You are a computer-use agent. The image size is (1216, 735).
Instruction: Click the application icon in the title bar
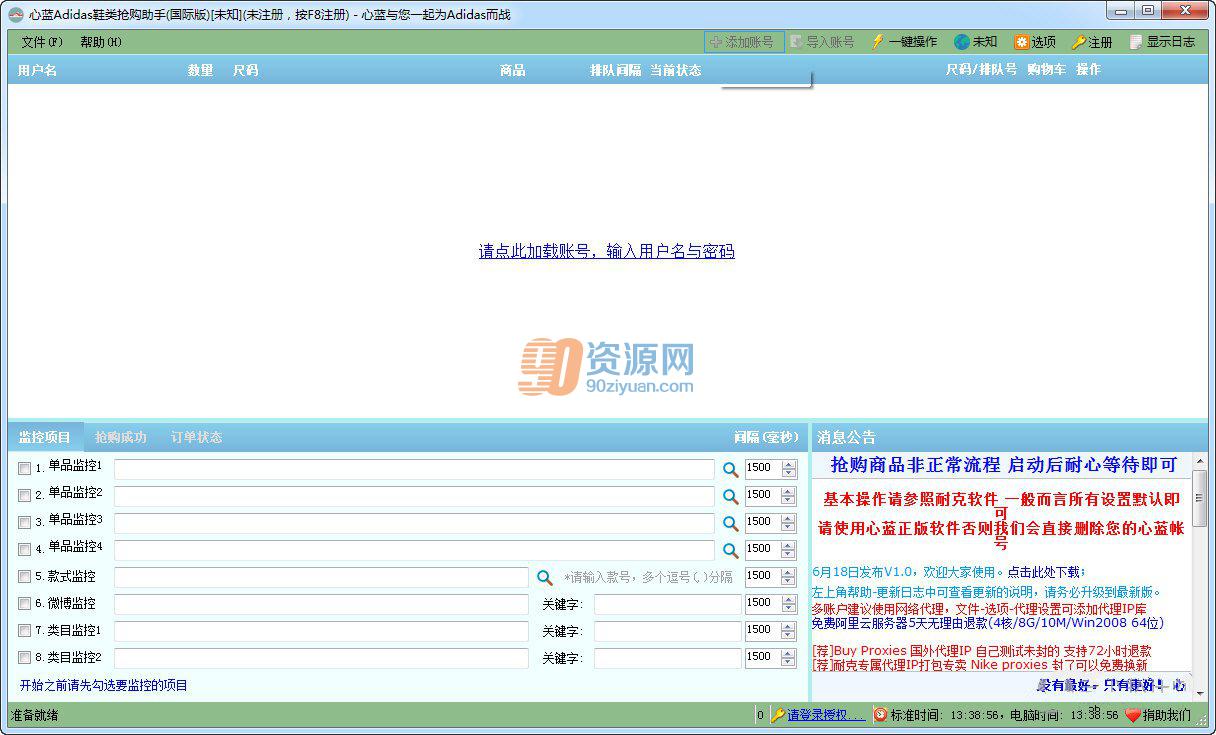16,14
